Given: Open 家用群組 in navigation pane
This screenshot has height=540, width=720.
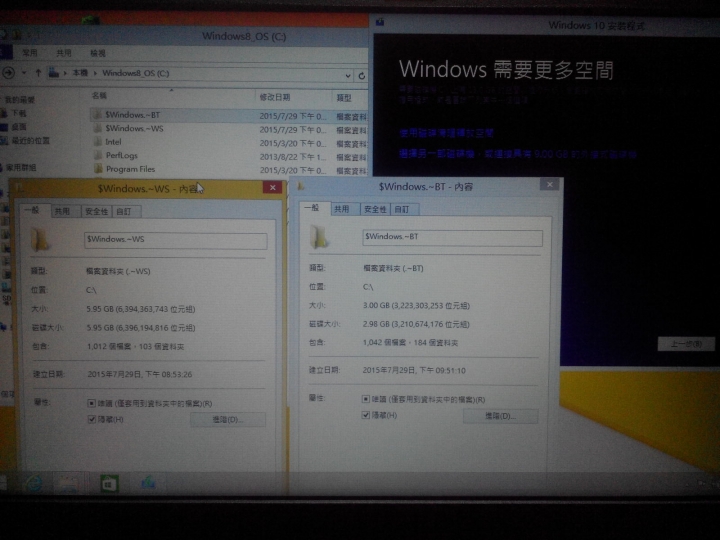Looking at the screenshot, I should 21,168.
